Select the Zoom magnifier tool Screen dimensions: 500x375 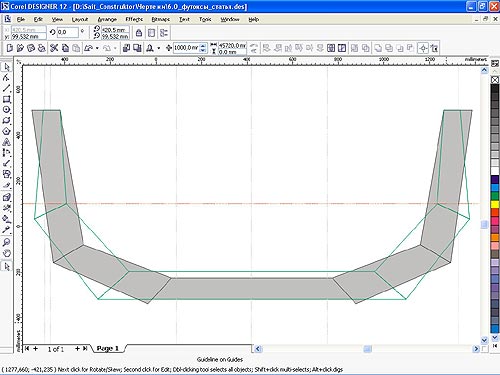point(7,242)
